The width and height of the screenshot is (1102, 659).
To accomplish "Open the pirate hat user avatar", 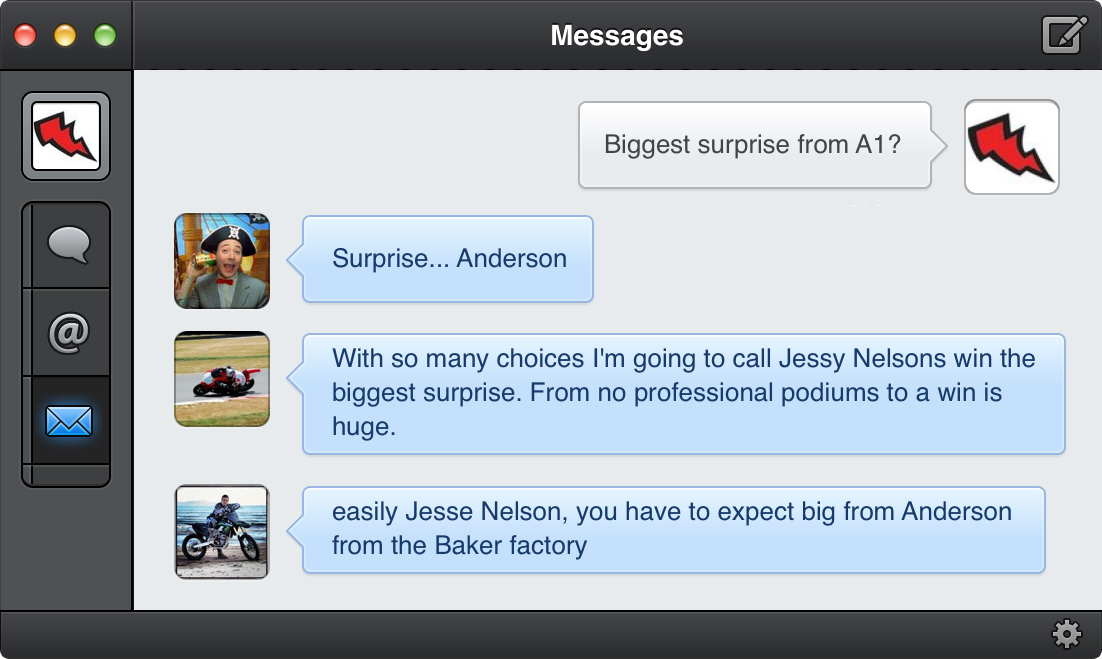I will coord(222,261).
